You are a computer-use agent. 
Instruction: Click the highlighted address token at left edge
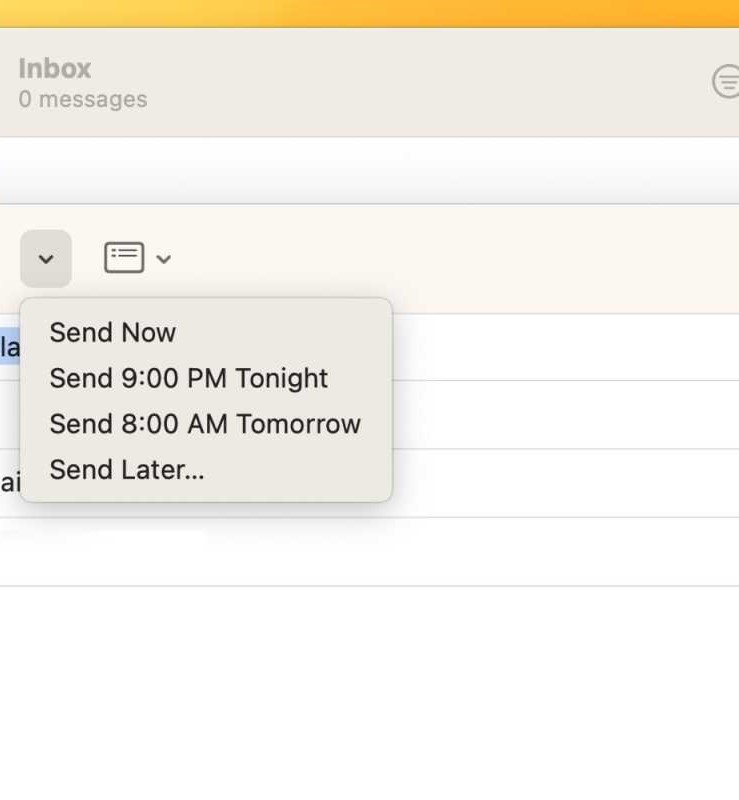(x=10, y=347)
